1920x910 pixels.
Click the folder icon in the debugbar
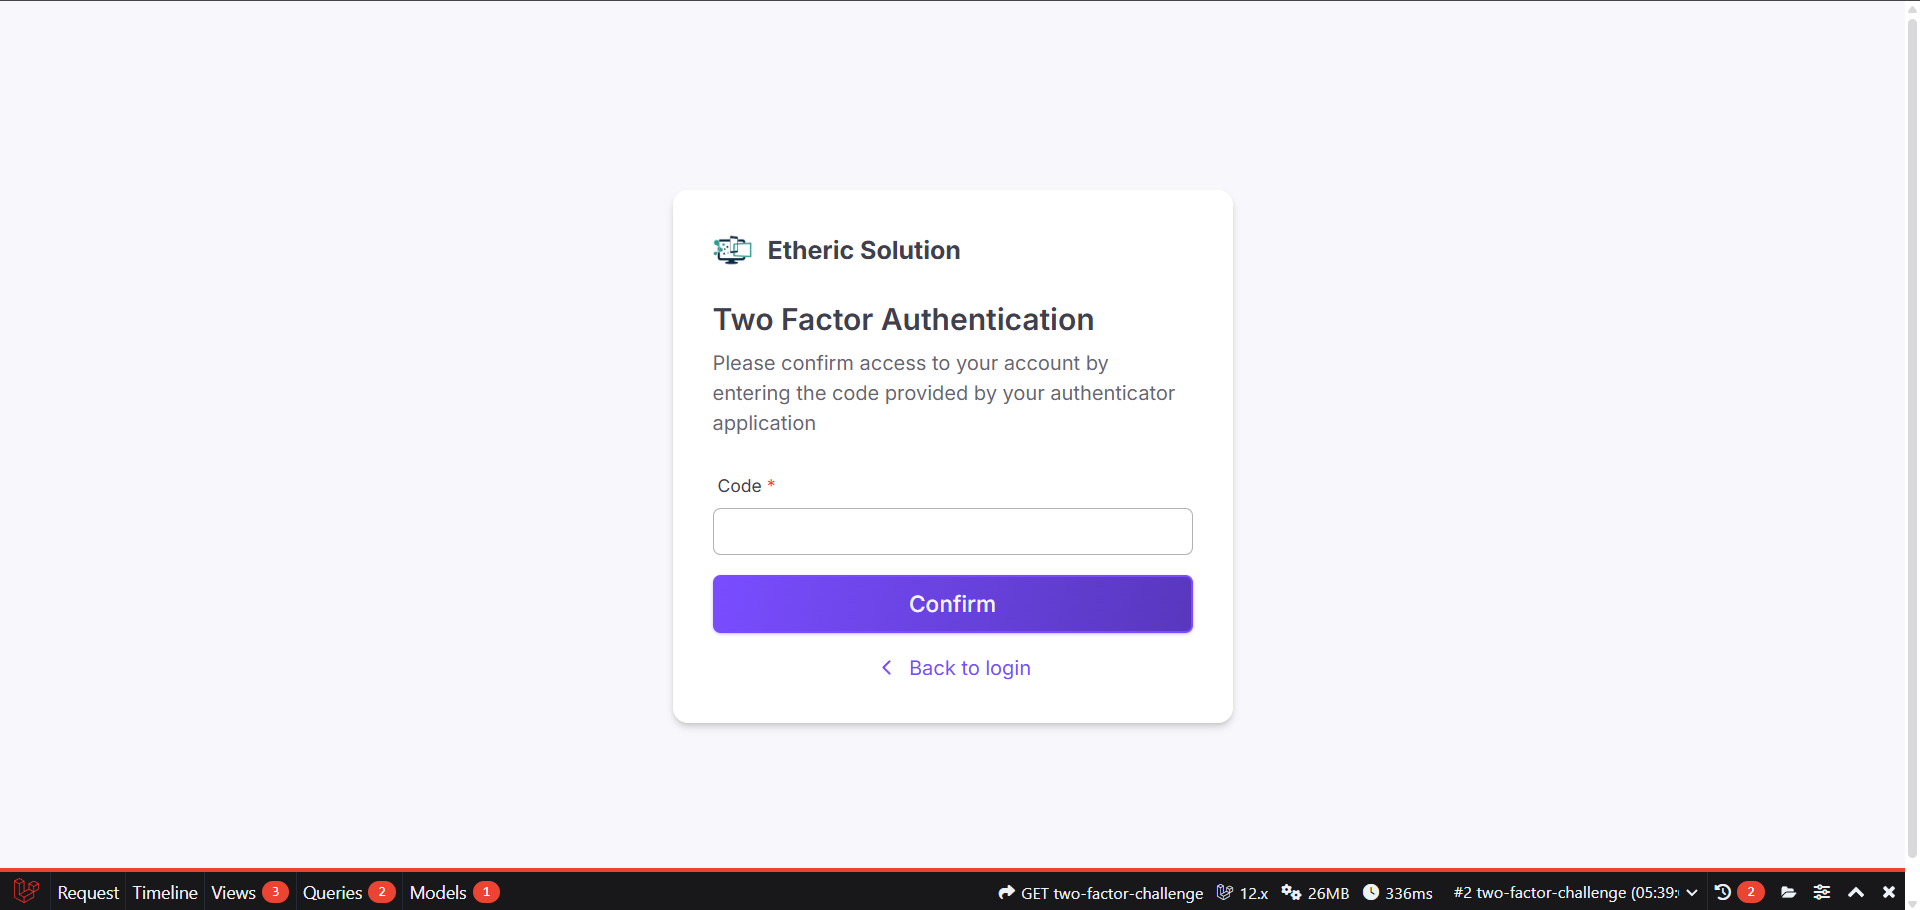tap(1790, 892)
